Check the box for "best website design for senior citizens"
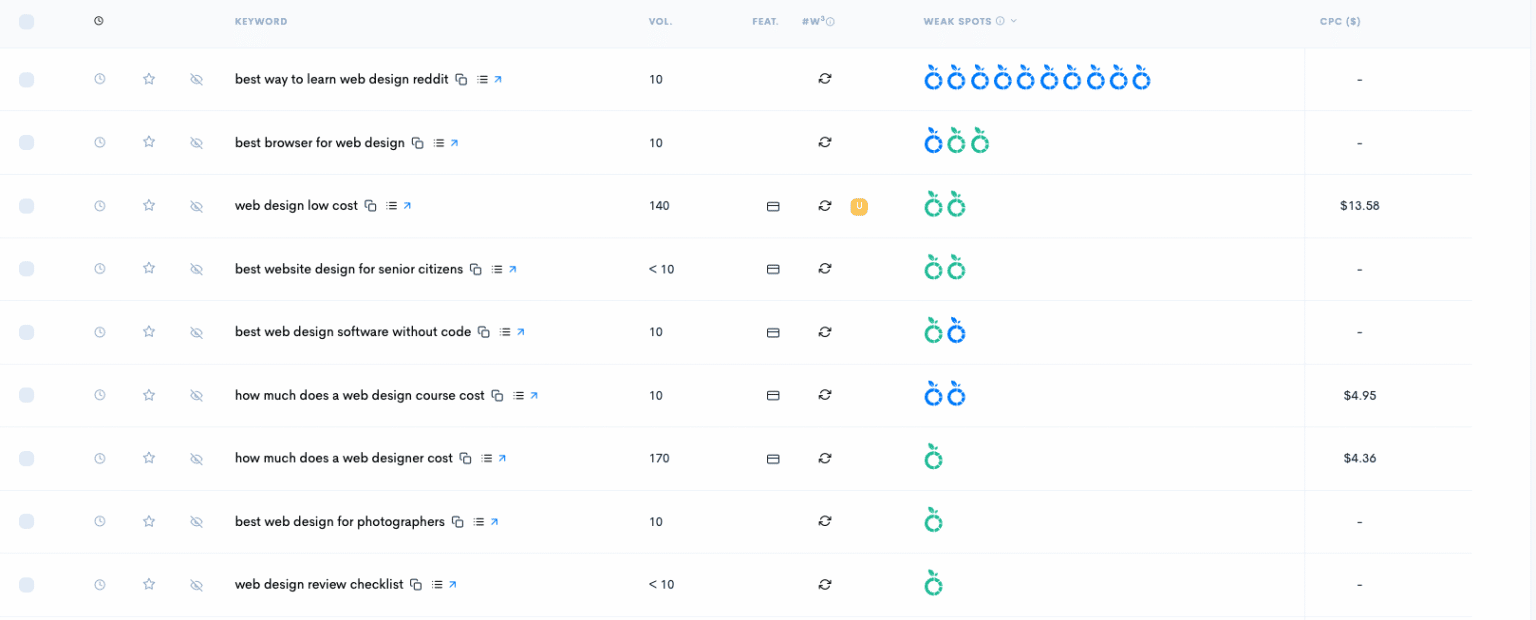 pyautogui.click(x=27, y=269)
